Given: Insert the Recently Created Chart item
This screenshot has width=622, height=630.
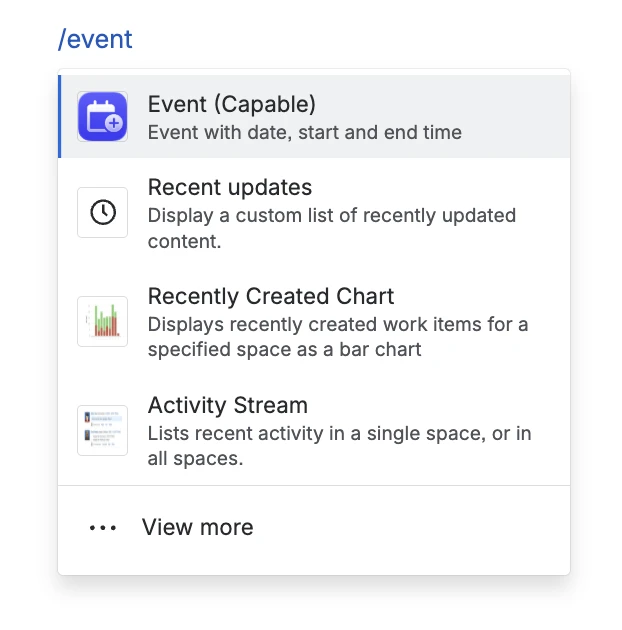Looking at the screenshot, I should coord(270,296).
